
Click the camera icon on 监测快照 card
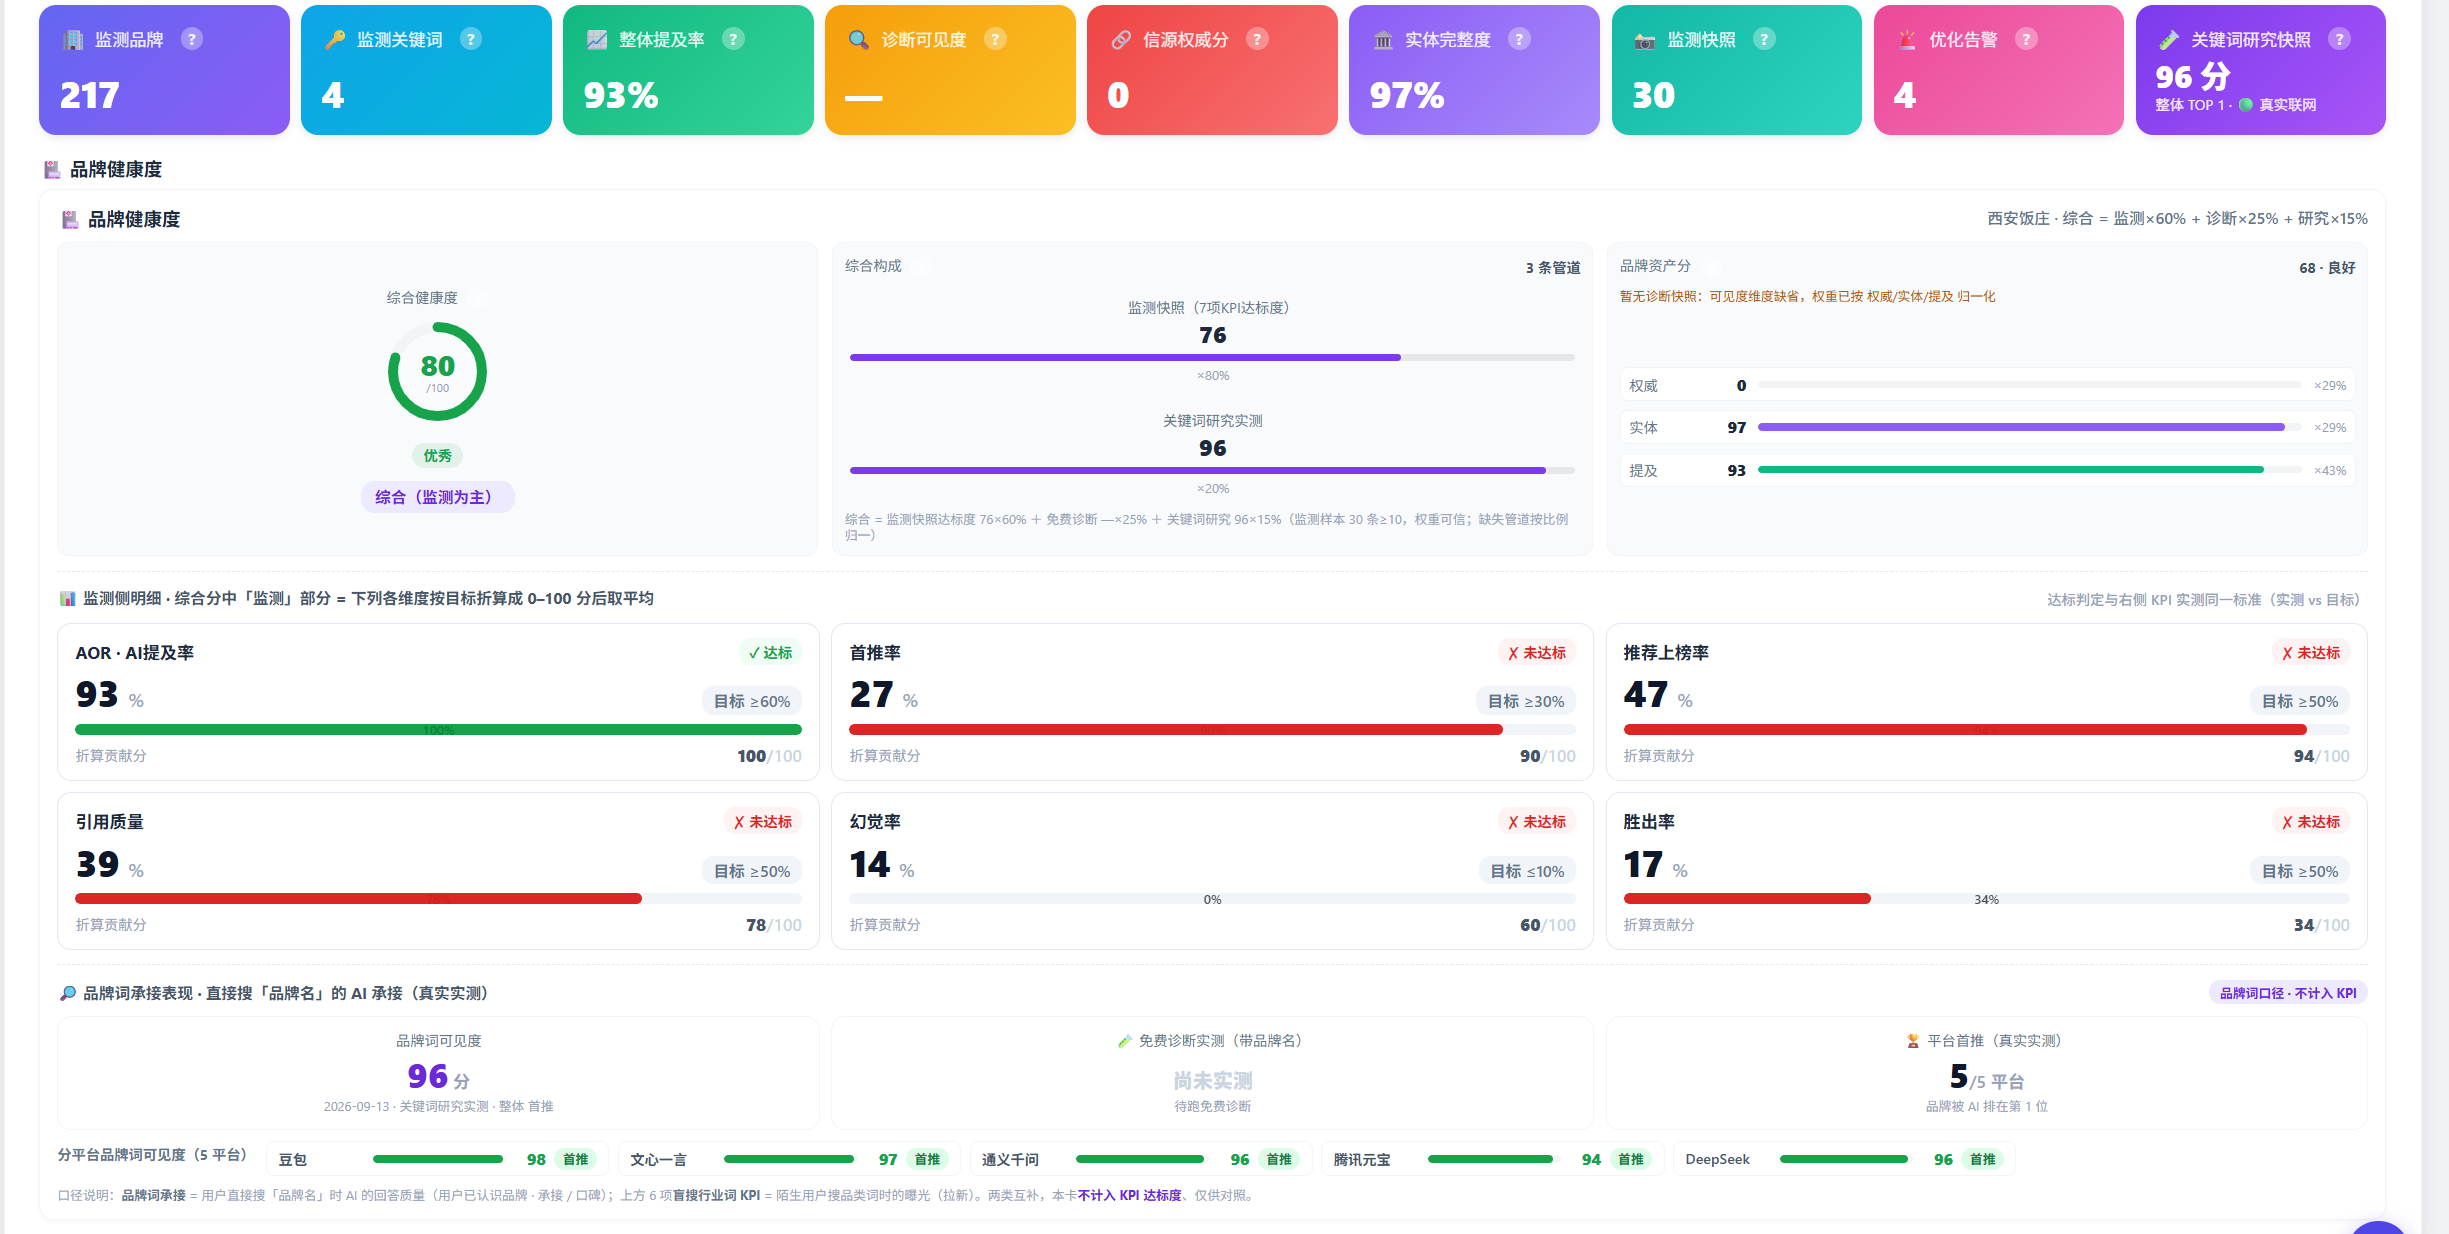click(x=1645, y=40)
